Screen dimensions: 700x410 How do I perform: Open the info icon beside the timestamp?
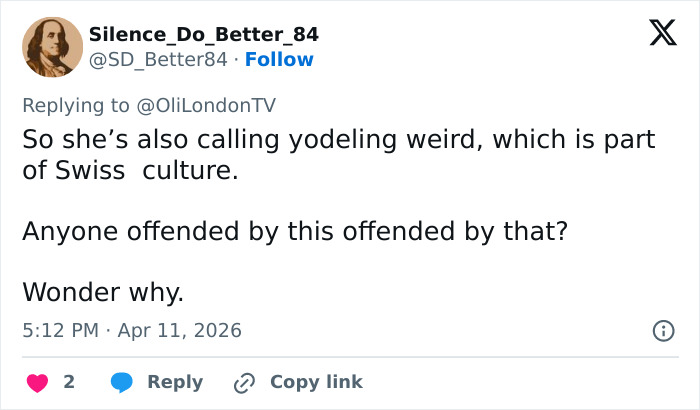click(662, 330)
